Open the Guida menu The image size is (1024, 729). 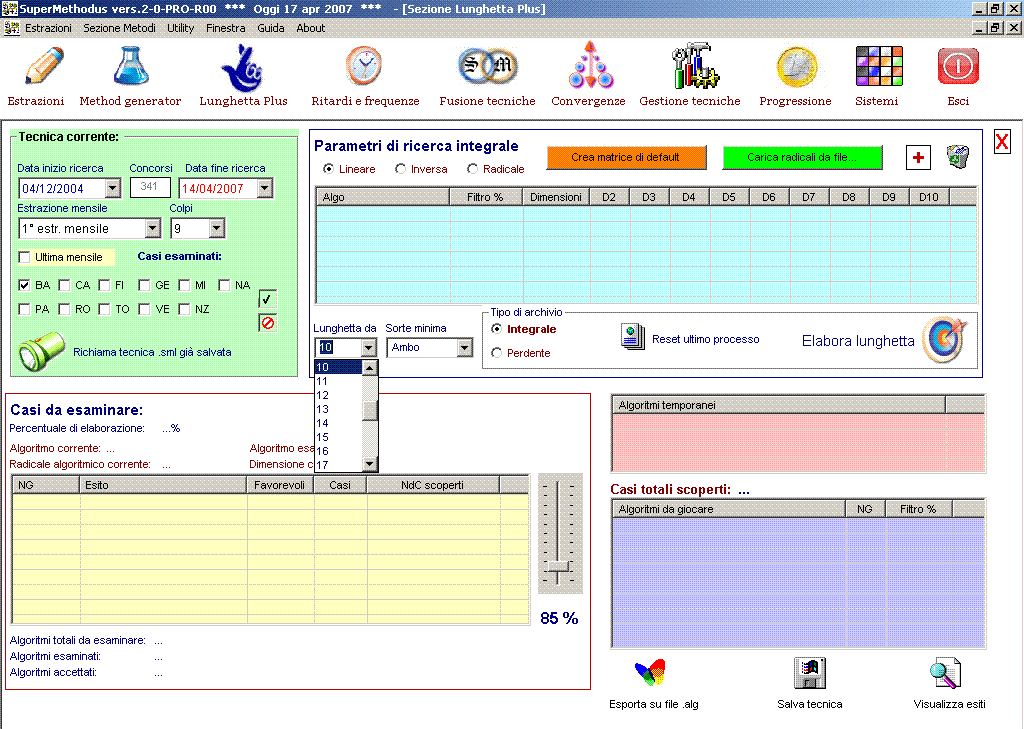[x=270, y=28]
